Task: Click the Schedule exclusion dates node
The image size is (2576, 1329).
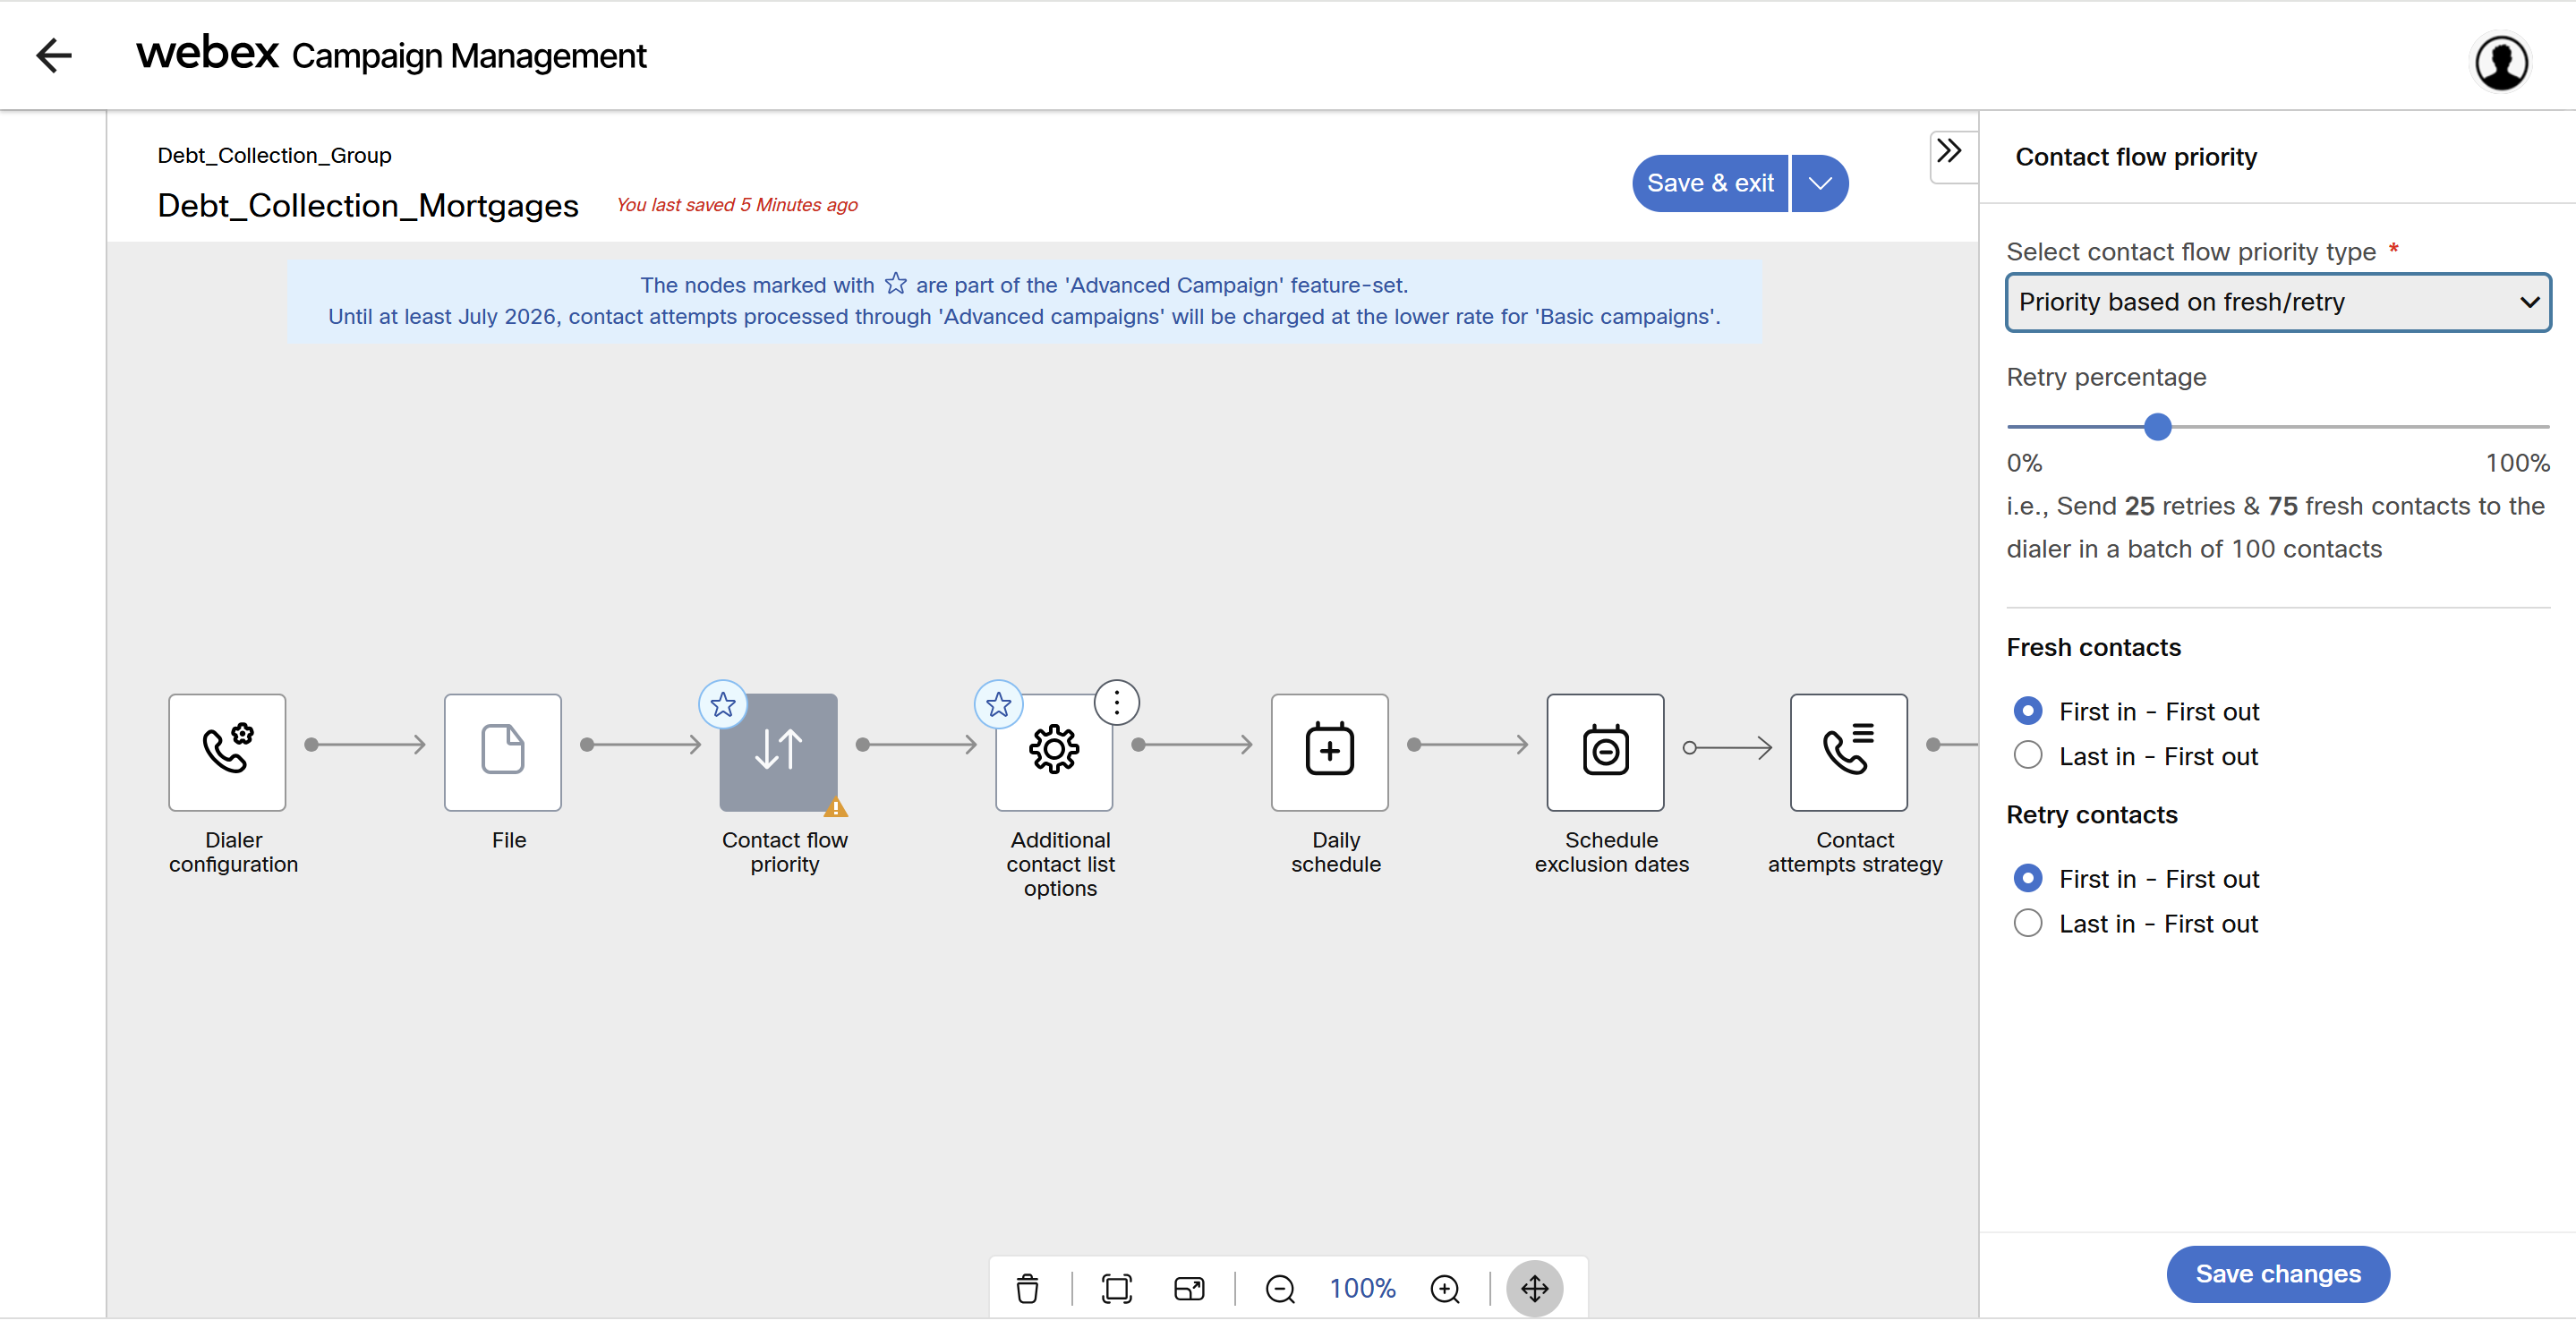Action: 1604,751
